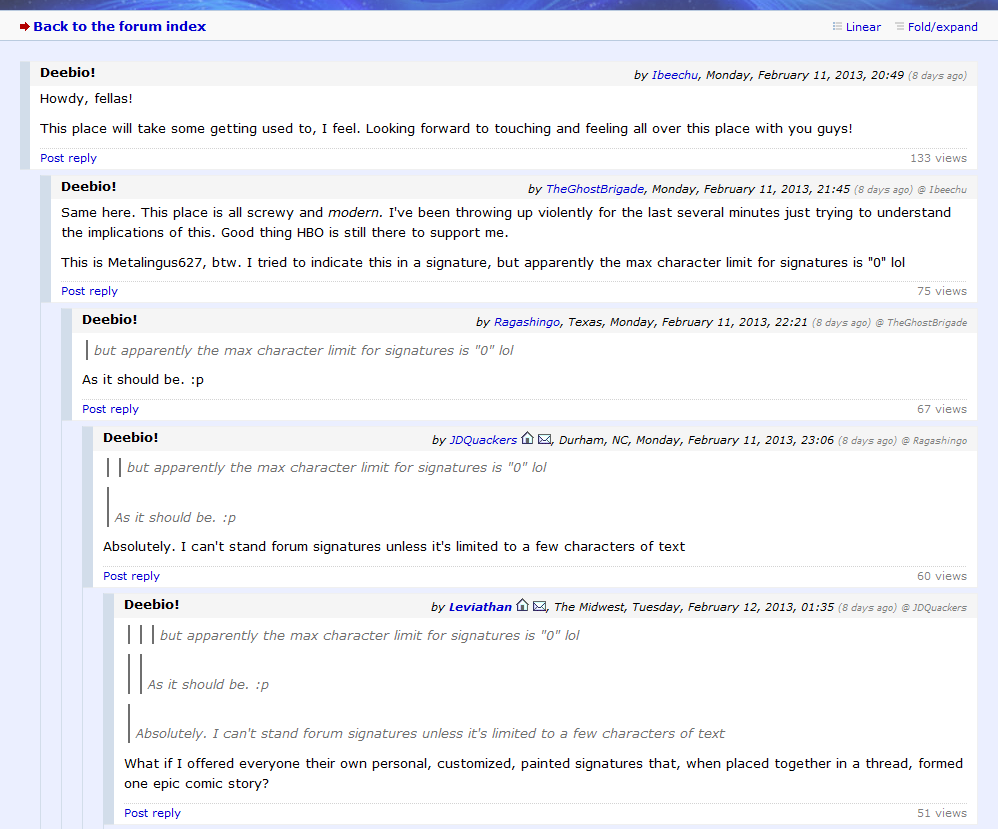Image resolution: width=998 pixels, height=829 pixels.
Task: Click 'Absolutely. I can't stand forum signatures' reply text
Action: pyautogui.click(x=394, y=546)
